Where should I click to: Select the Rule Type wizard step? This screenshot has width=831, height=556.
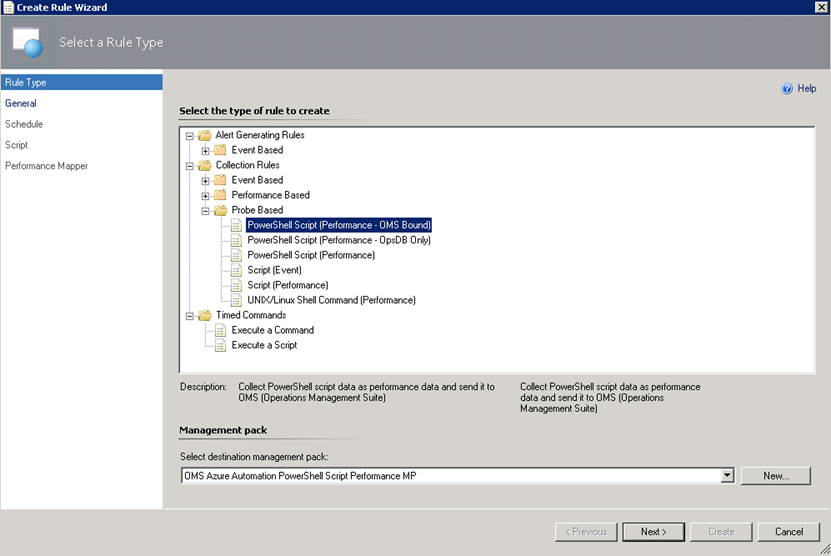click(x=25, y=82)
